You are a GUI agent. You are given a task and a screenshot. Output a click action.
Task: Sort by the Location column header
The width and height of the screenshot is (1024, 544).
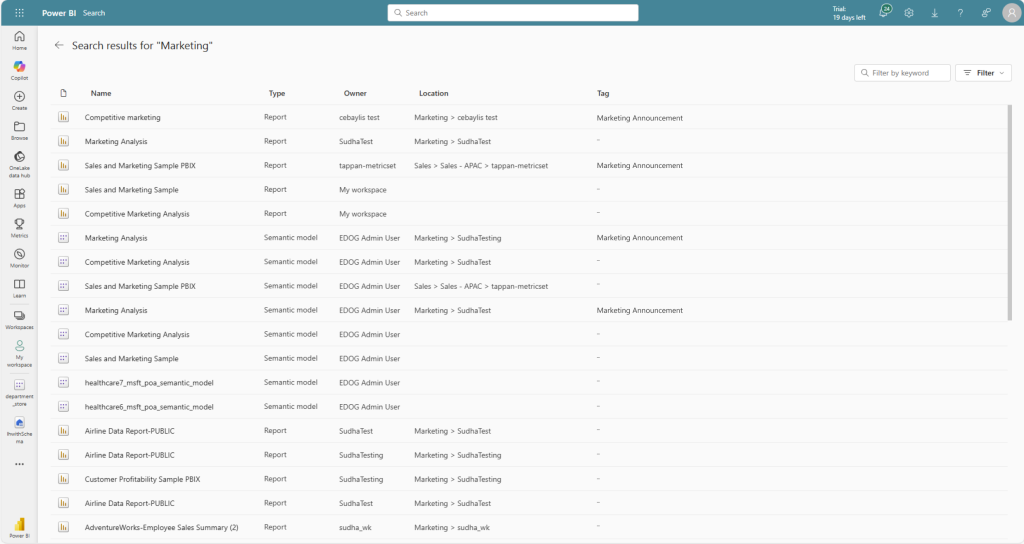pyautogui.click(x=434, y=93)
